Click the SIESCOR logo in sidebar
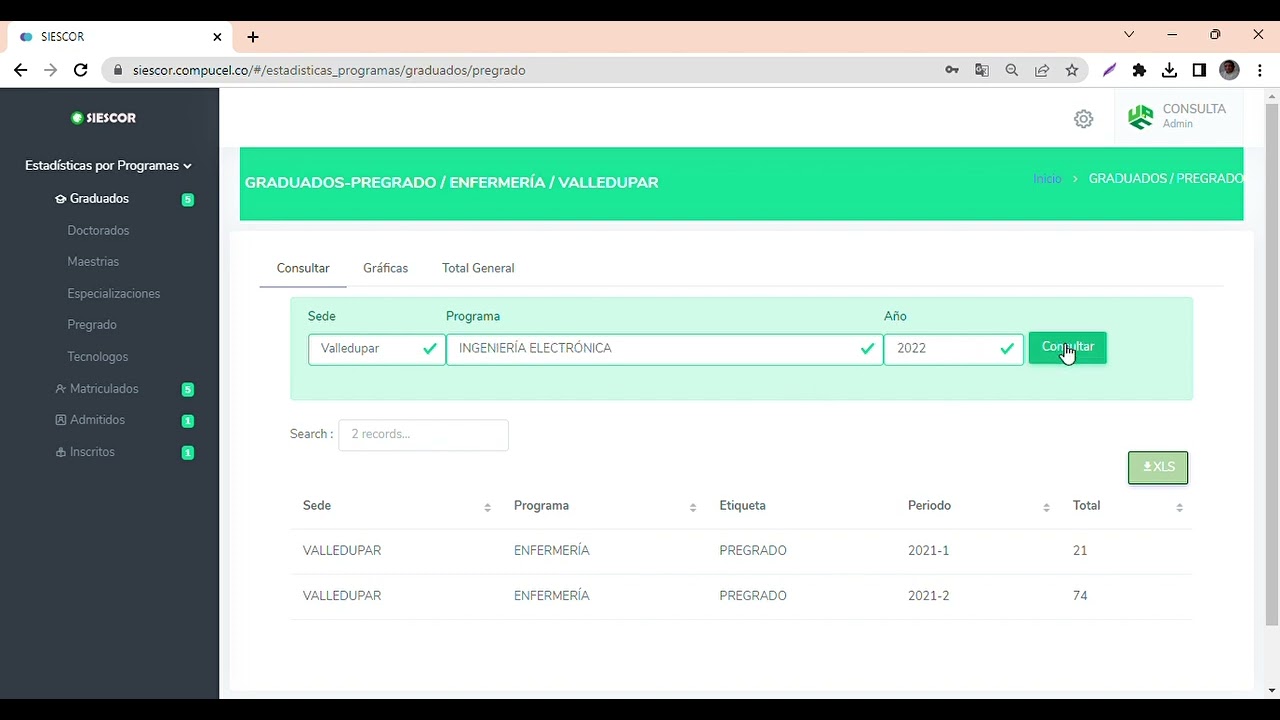The image size is (1280, 720). tap(104, 118)
